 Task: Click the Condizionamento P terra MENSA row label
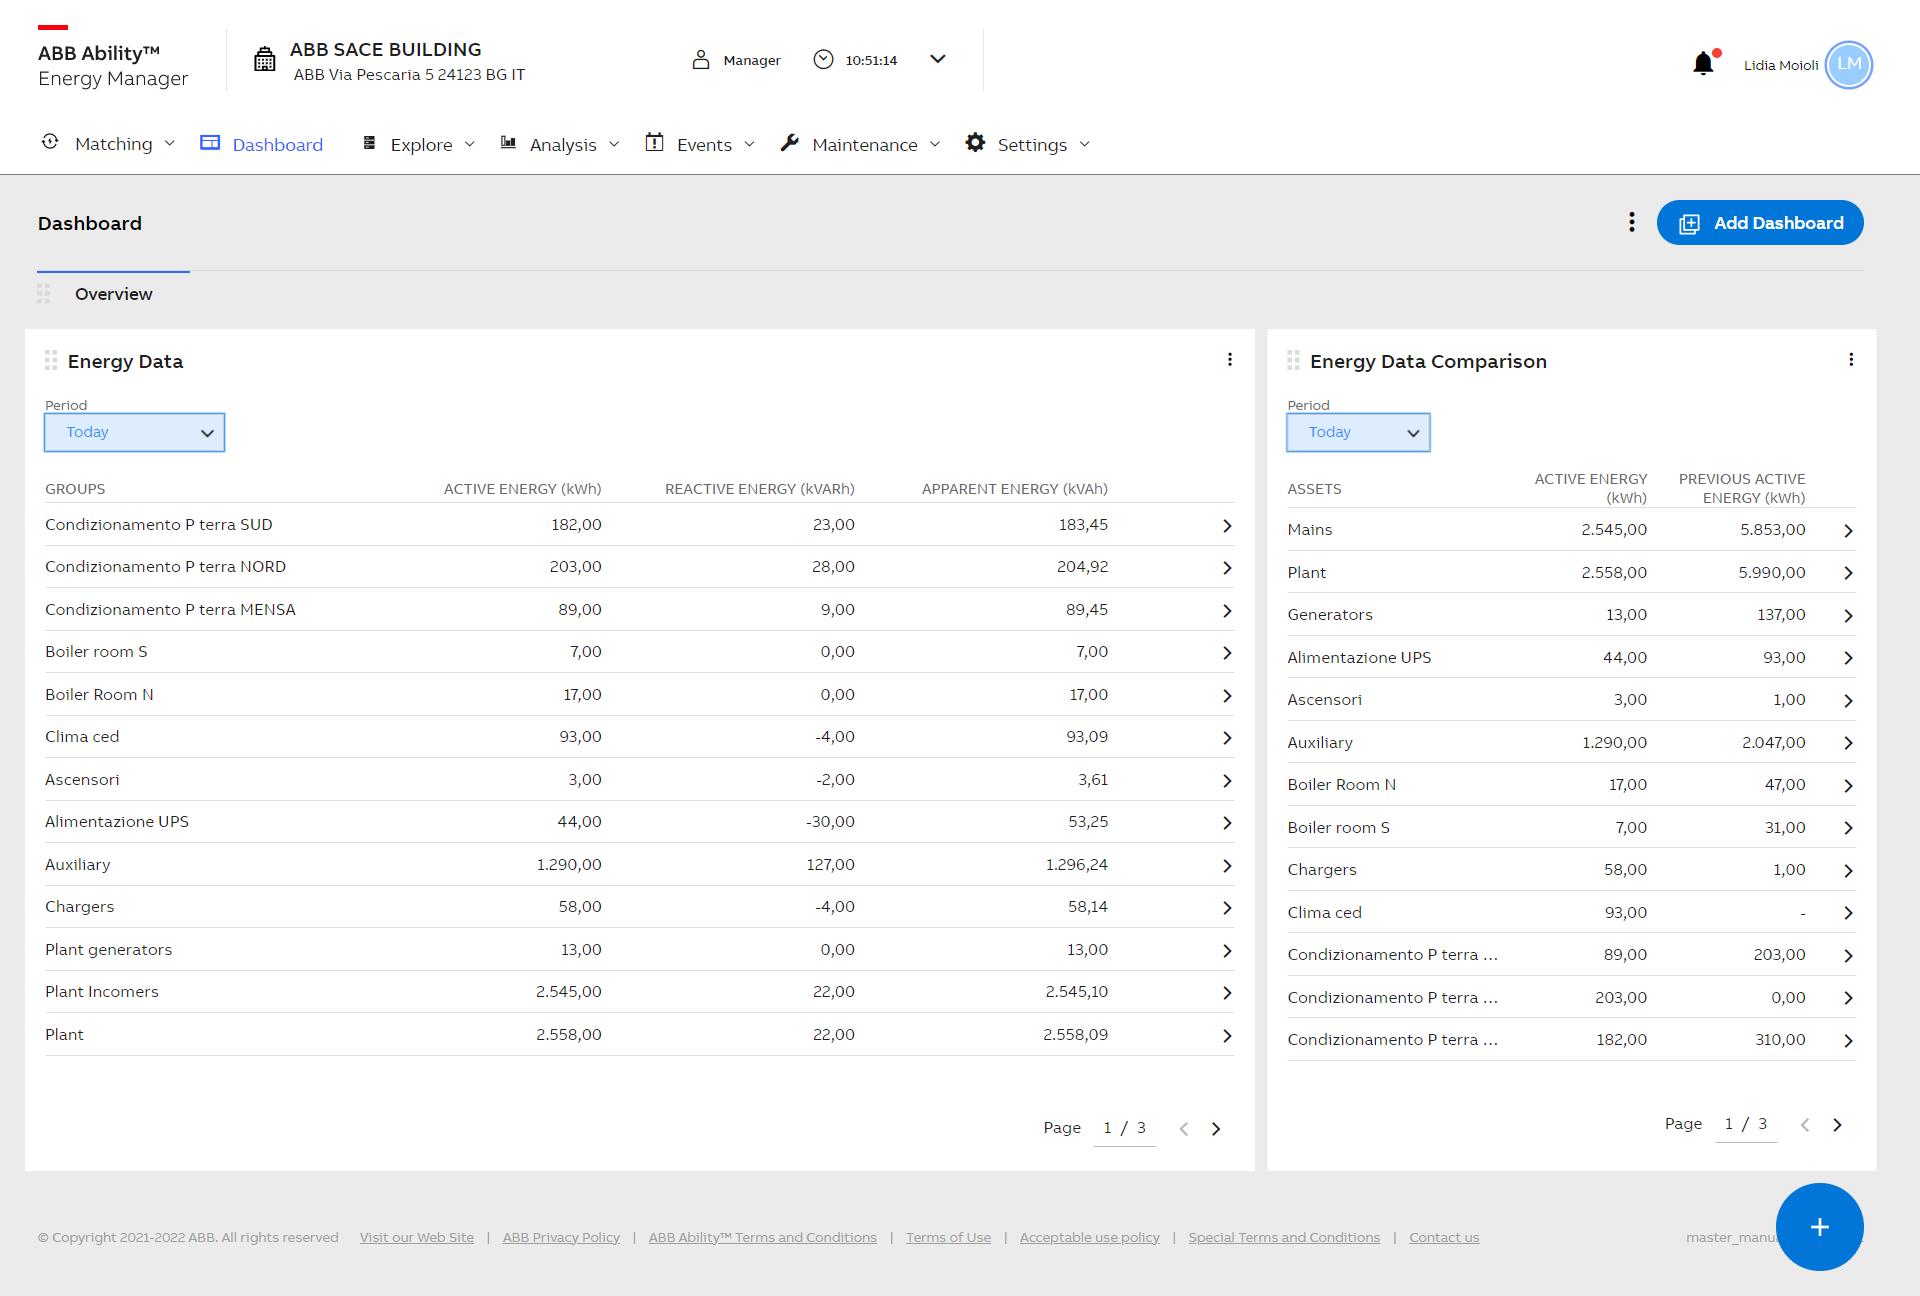170,610
